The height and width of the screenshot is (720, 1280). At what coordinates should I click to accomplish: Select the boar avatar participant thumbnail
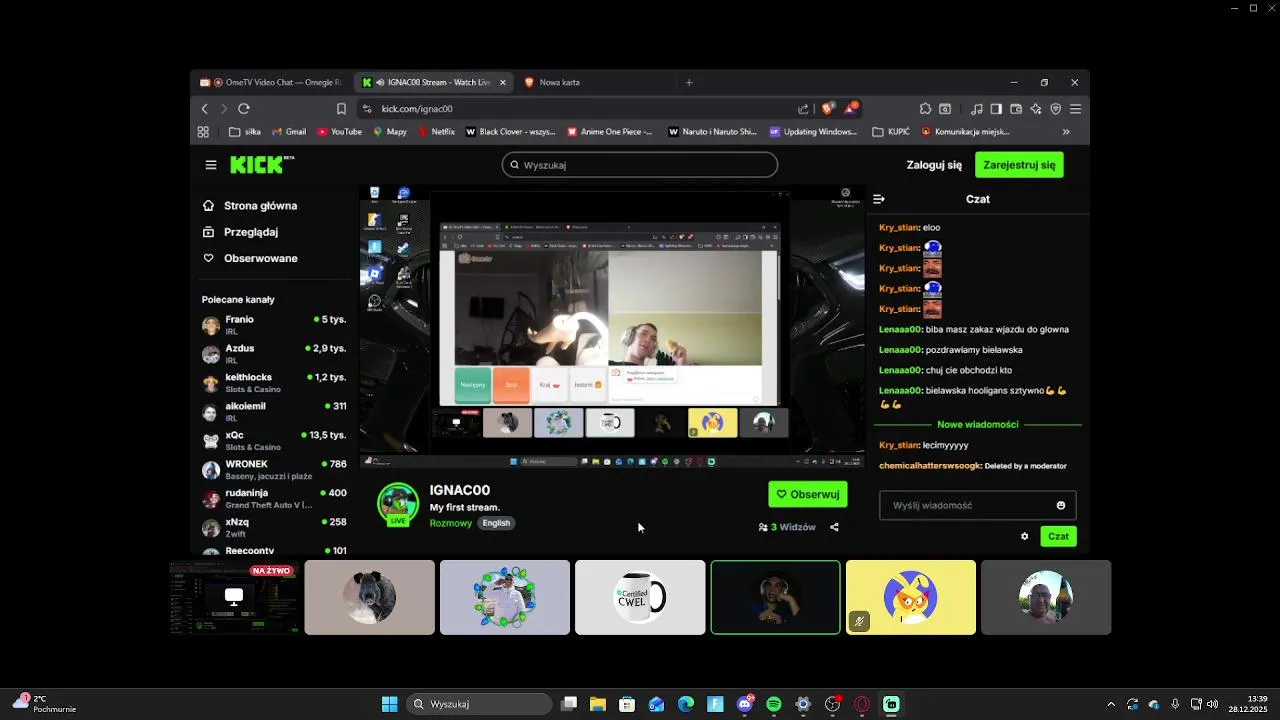(370, 597)
